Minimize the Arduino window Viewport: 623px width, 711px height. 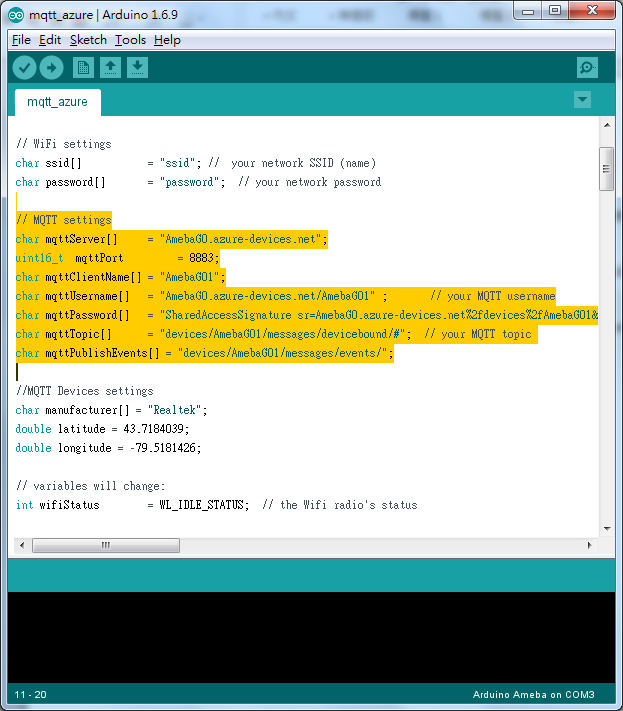coord(528,11)
